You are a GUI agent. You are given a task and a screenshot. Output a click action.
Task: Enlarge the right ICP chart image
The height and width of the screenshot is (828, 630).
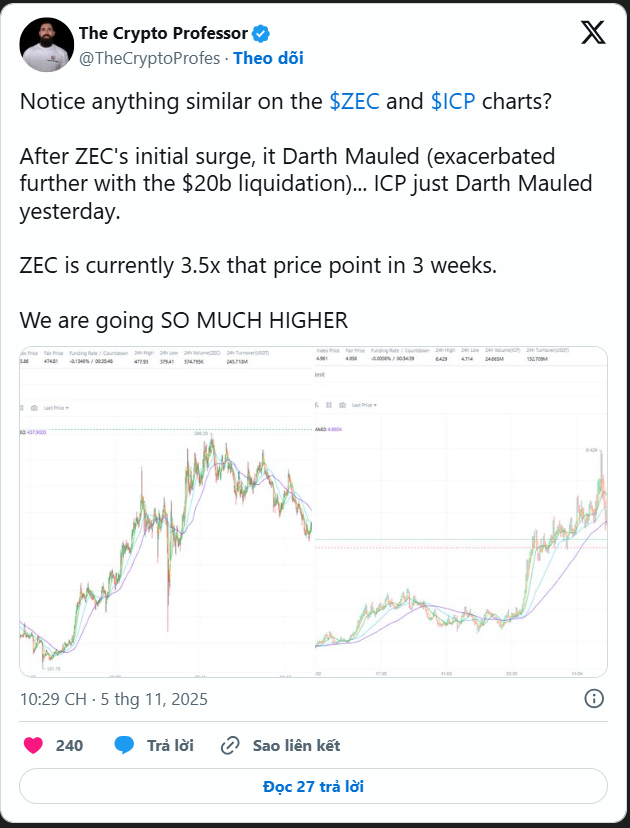click(x=461, y=512)
